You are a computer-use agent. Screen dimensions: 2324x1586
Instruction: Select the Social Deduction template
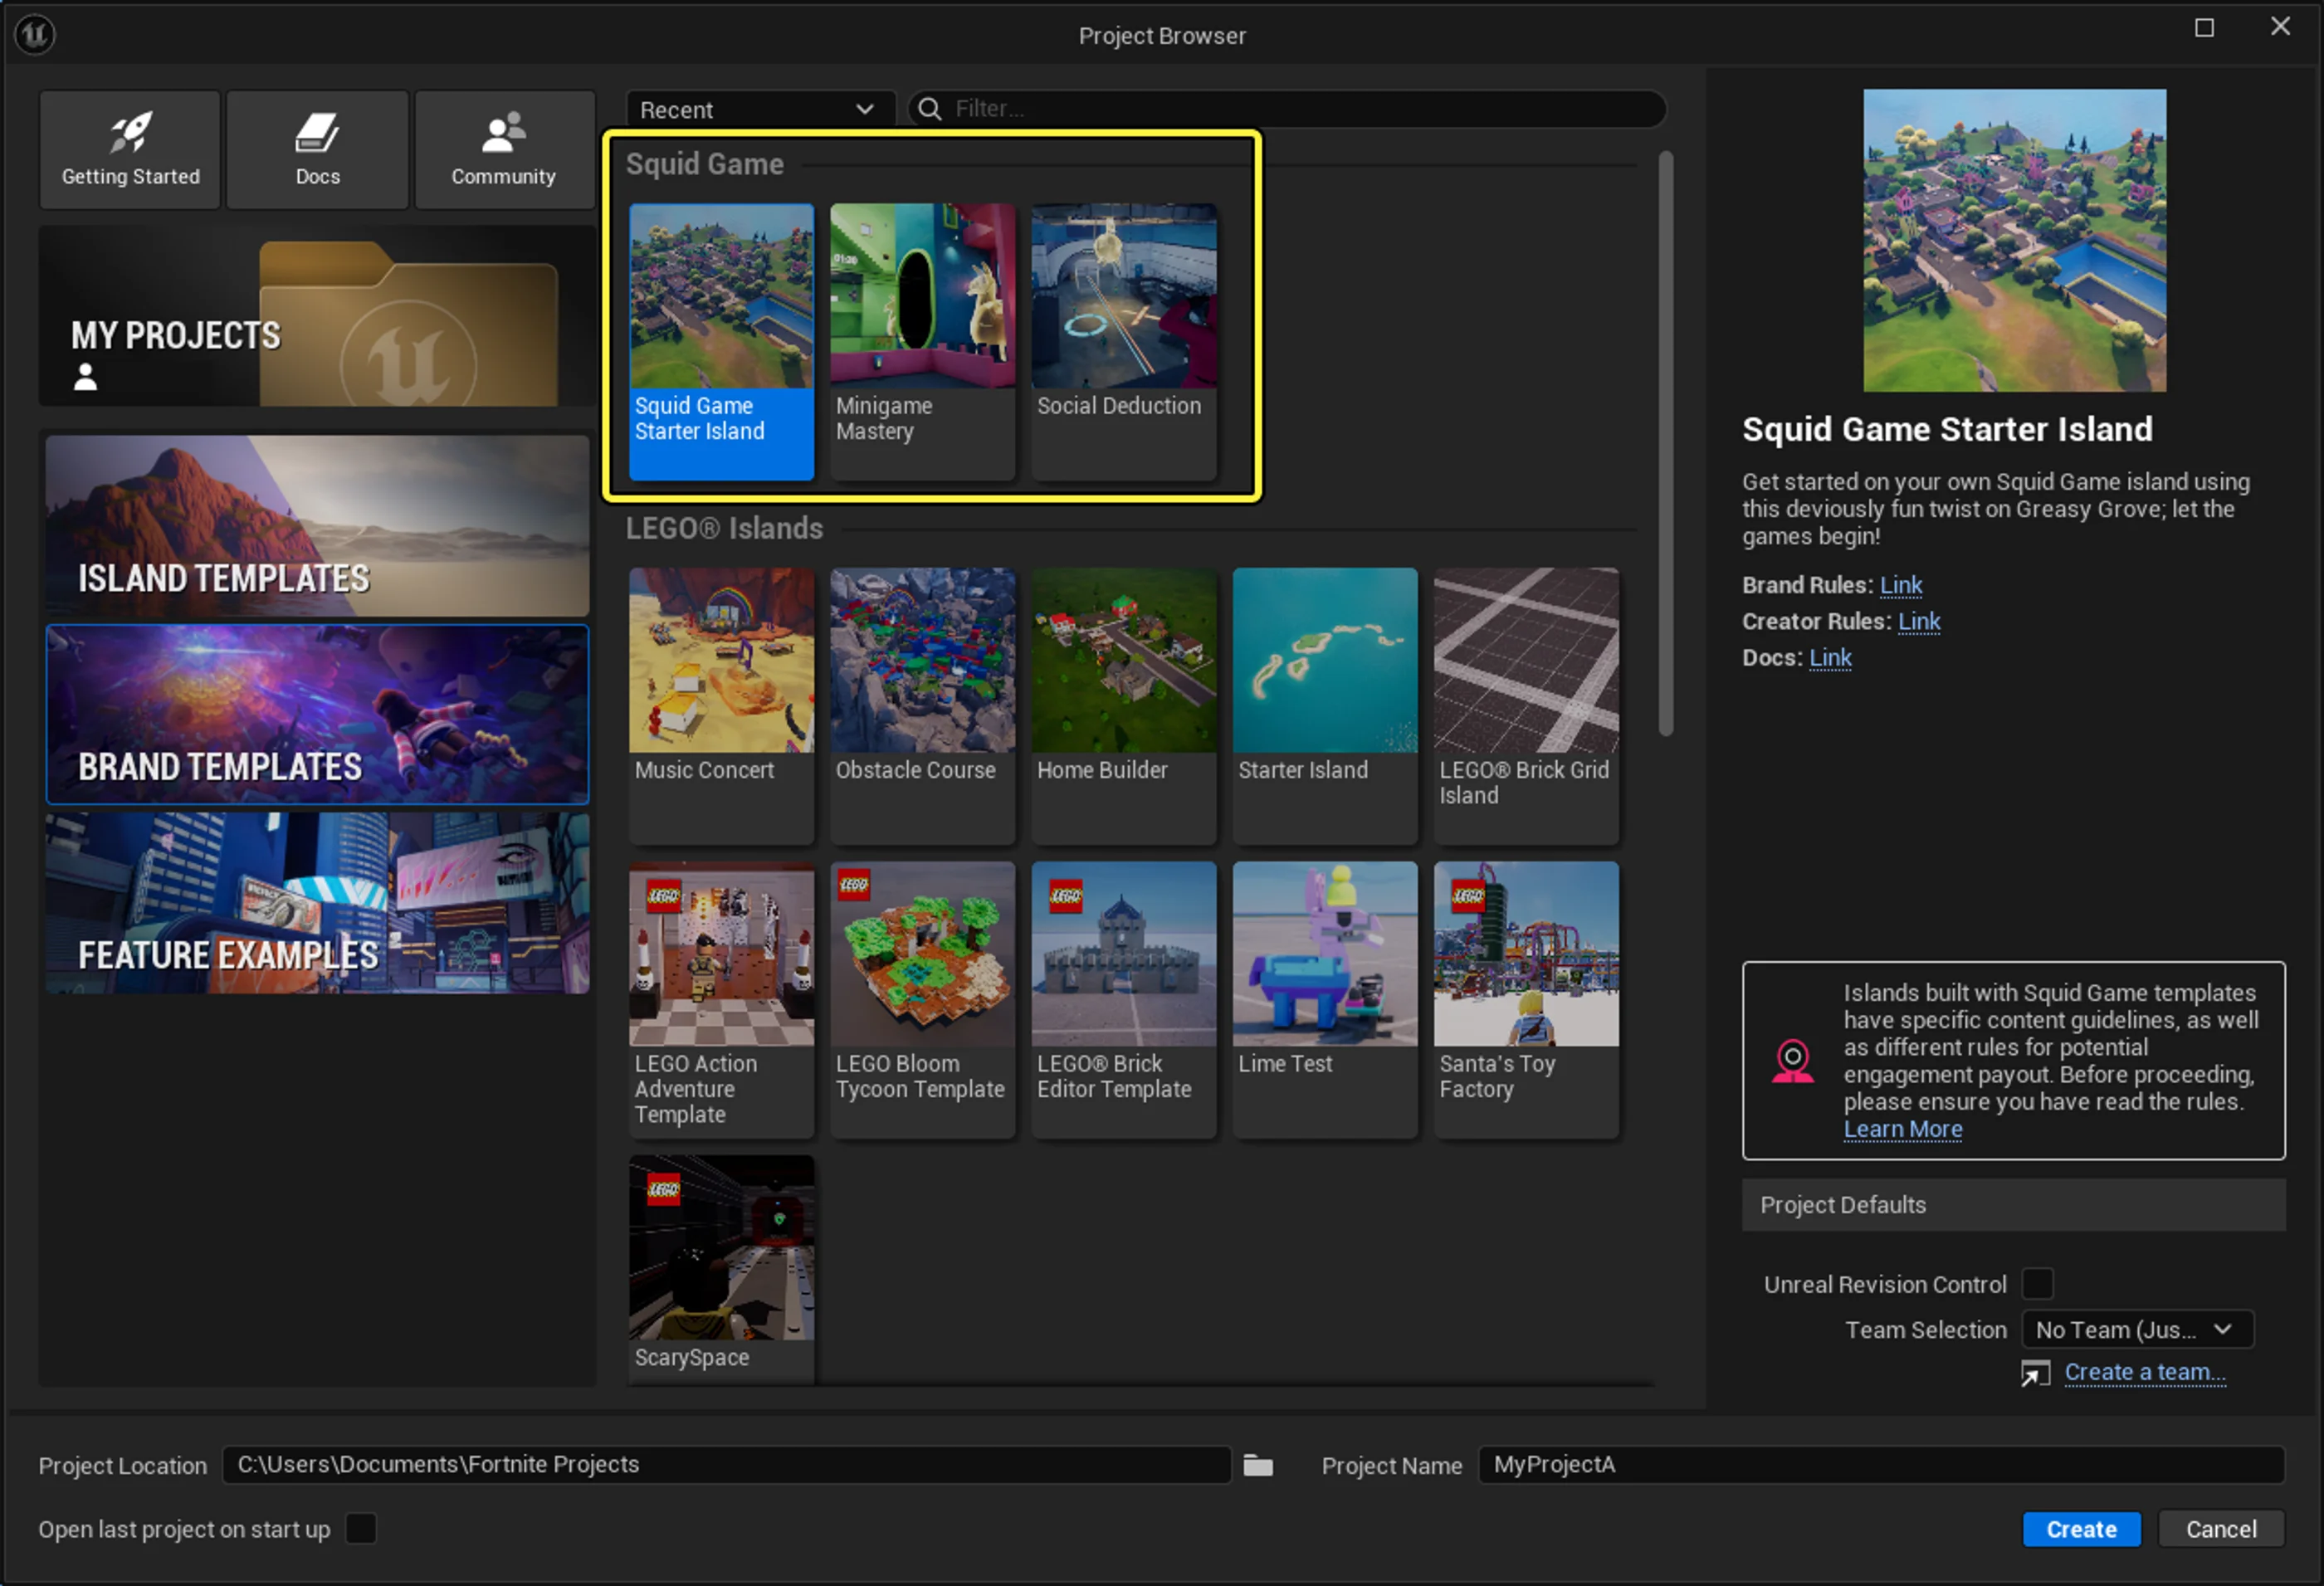1124,342
